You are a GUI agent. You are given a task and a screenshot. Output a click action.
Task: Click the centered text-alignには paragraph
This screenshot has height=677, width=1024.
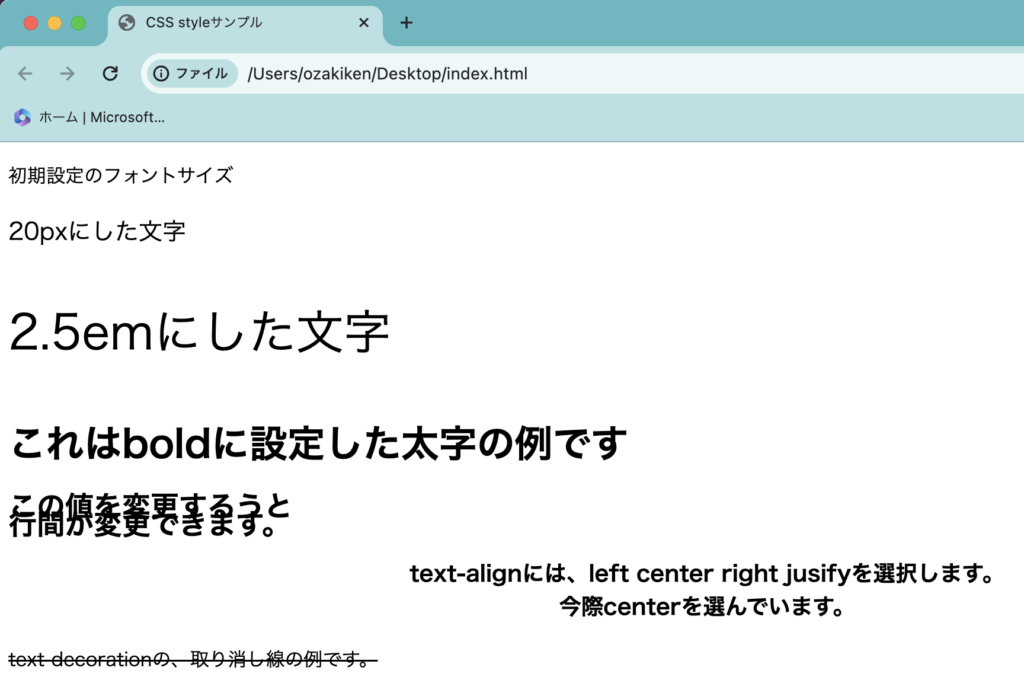click(700, 574)
